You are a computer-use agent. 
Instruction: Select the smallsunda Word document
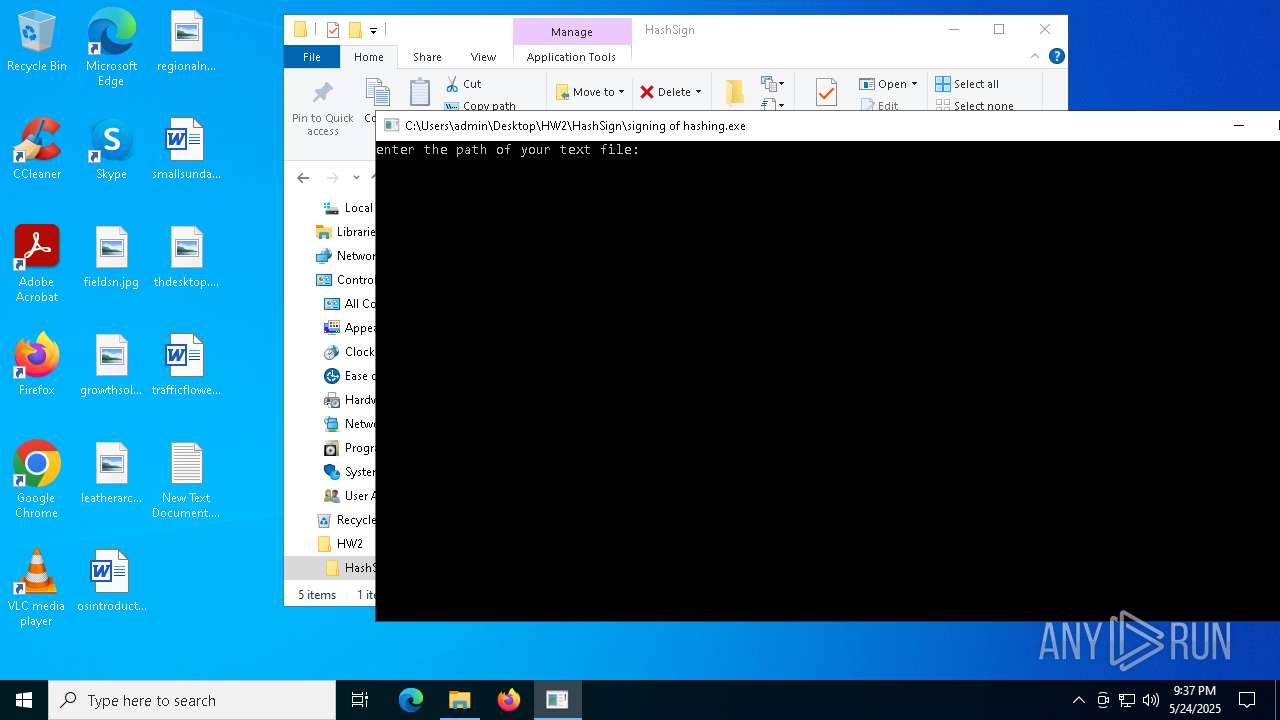[x=186, y=150]
